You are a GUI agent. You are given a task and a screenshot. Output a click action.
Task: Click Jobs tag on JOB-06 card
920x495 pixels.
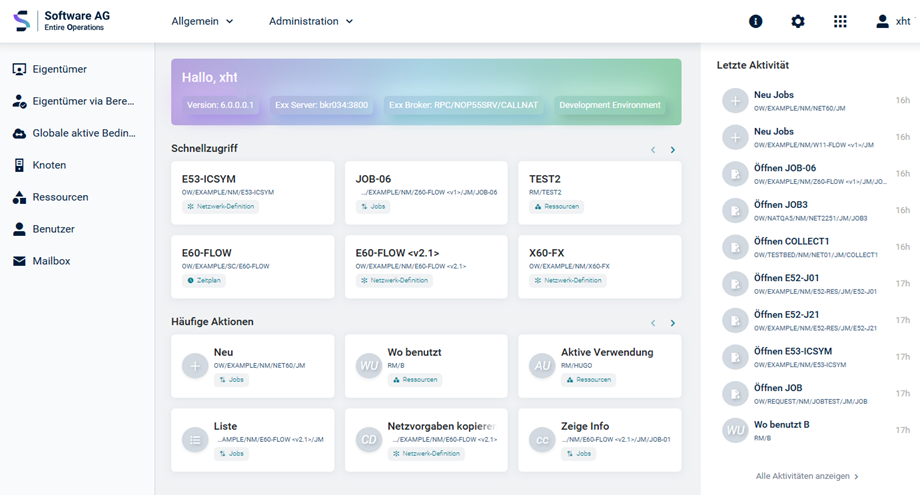(373, 206)
